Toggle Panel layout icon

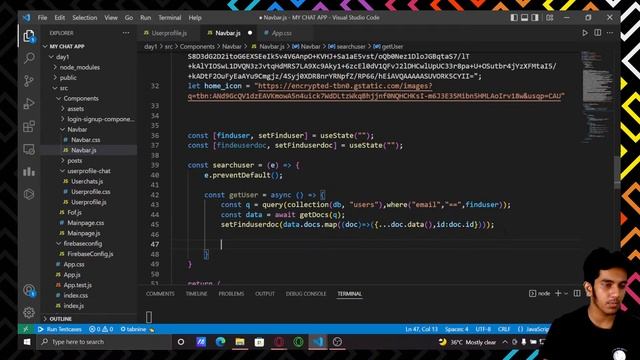[524, 18]
